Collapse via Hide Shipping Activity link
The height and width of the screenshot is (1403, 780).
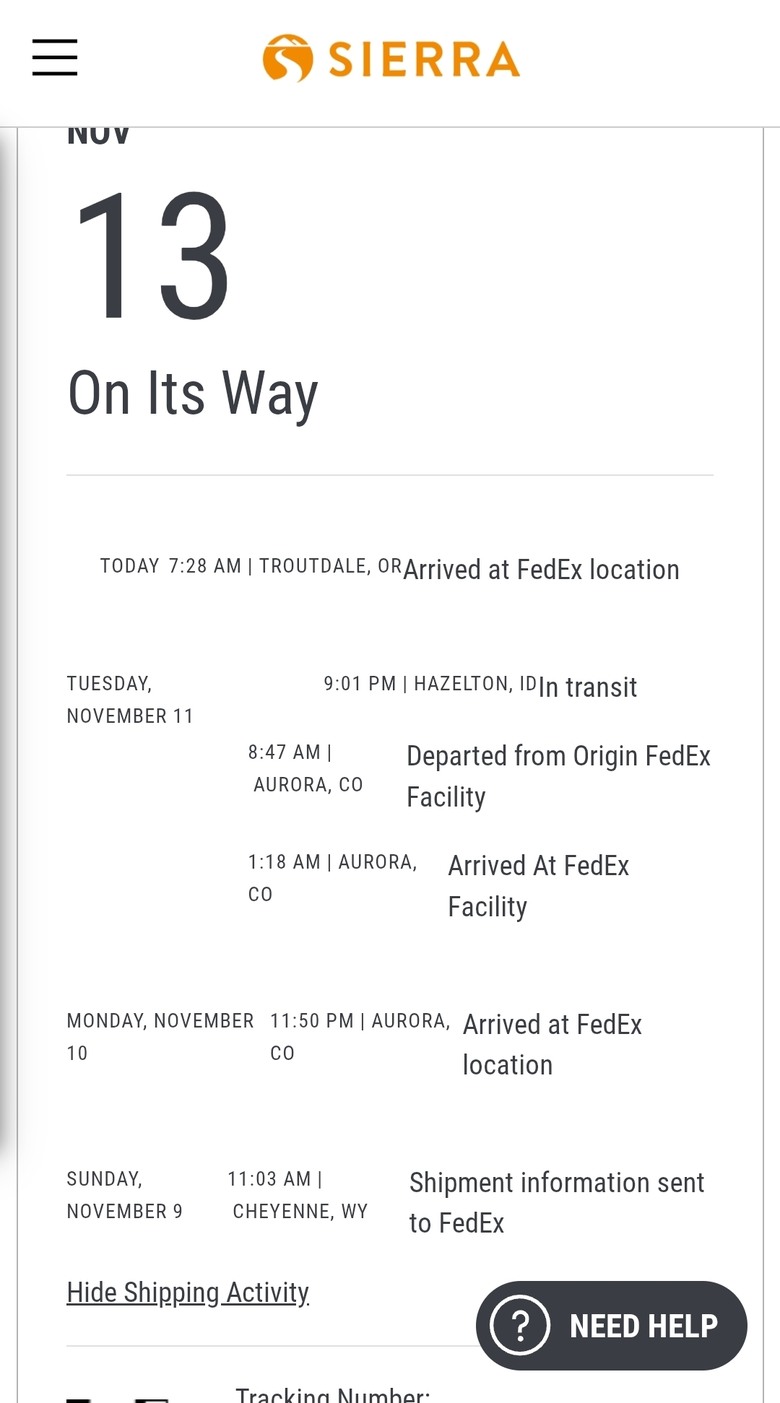(188, 1292)
